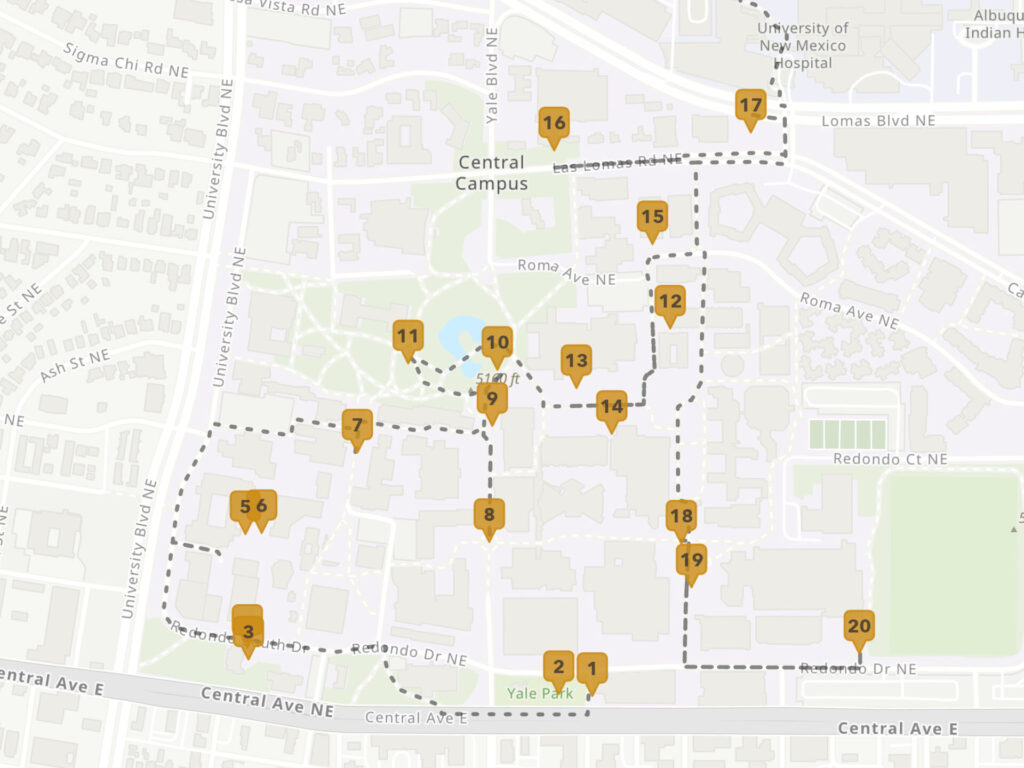Select marker 2 near Yale Park
The image size is (1024, 768).
[x=558, y=667]
